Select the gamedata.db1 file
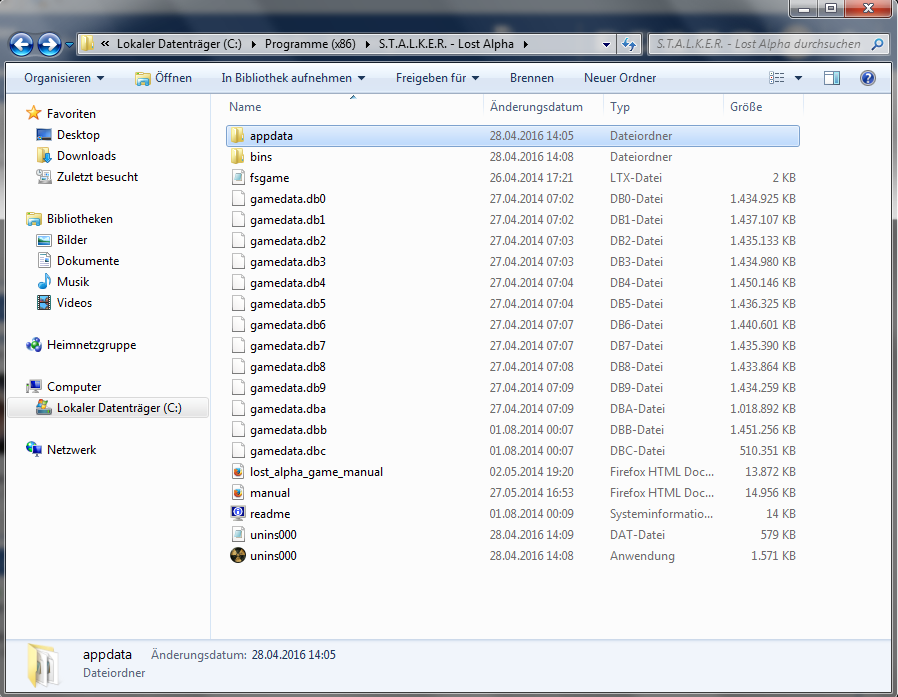 tap(513, 220)
